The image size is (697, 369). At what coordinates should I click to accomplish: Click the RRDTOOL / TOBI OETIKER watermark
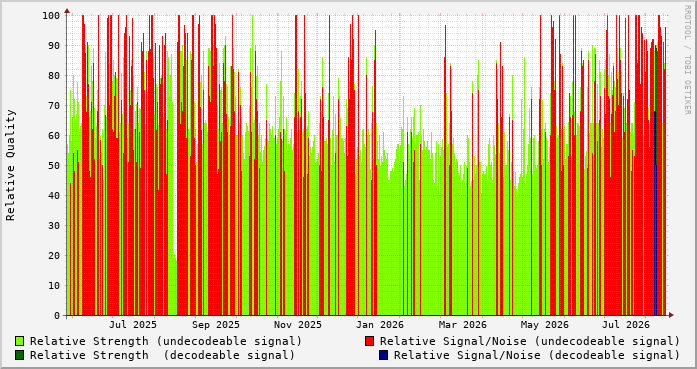point(687,59)
